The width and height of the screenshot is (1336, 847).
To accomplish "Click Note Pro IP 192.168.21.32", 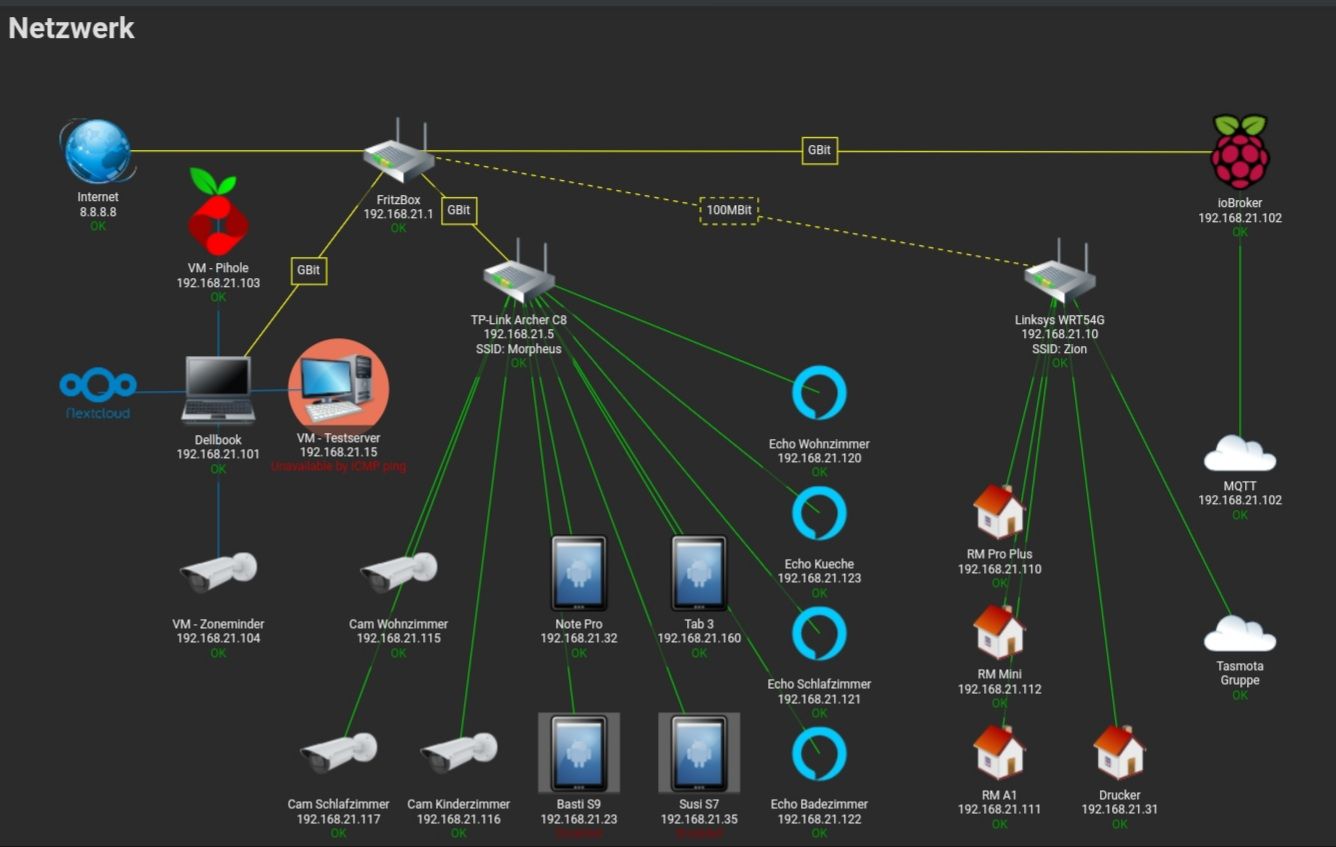I will (579, 638).
